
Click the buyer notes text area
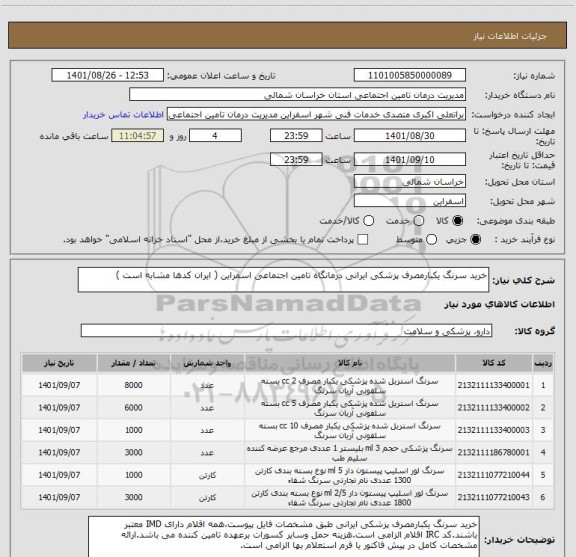point(284,536)
